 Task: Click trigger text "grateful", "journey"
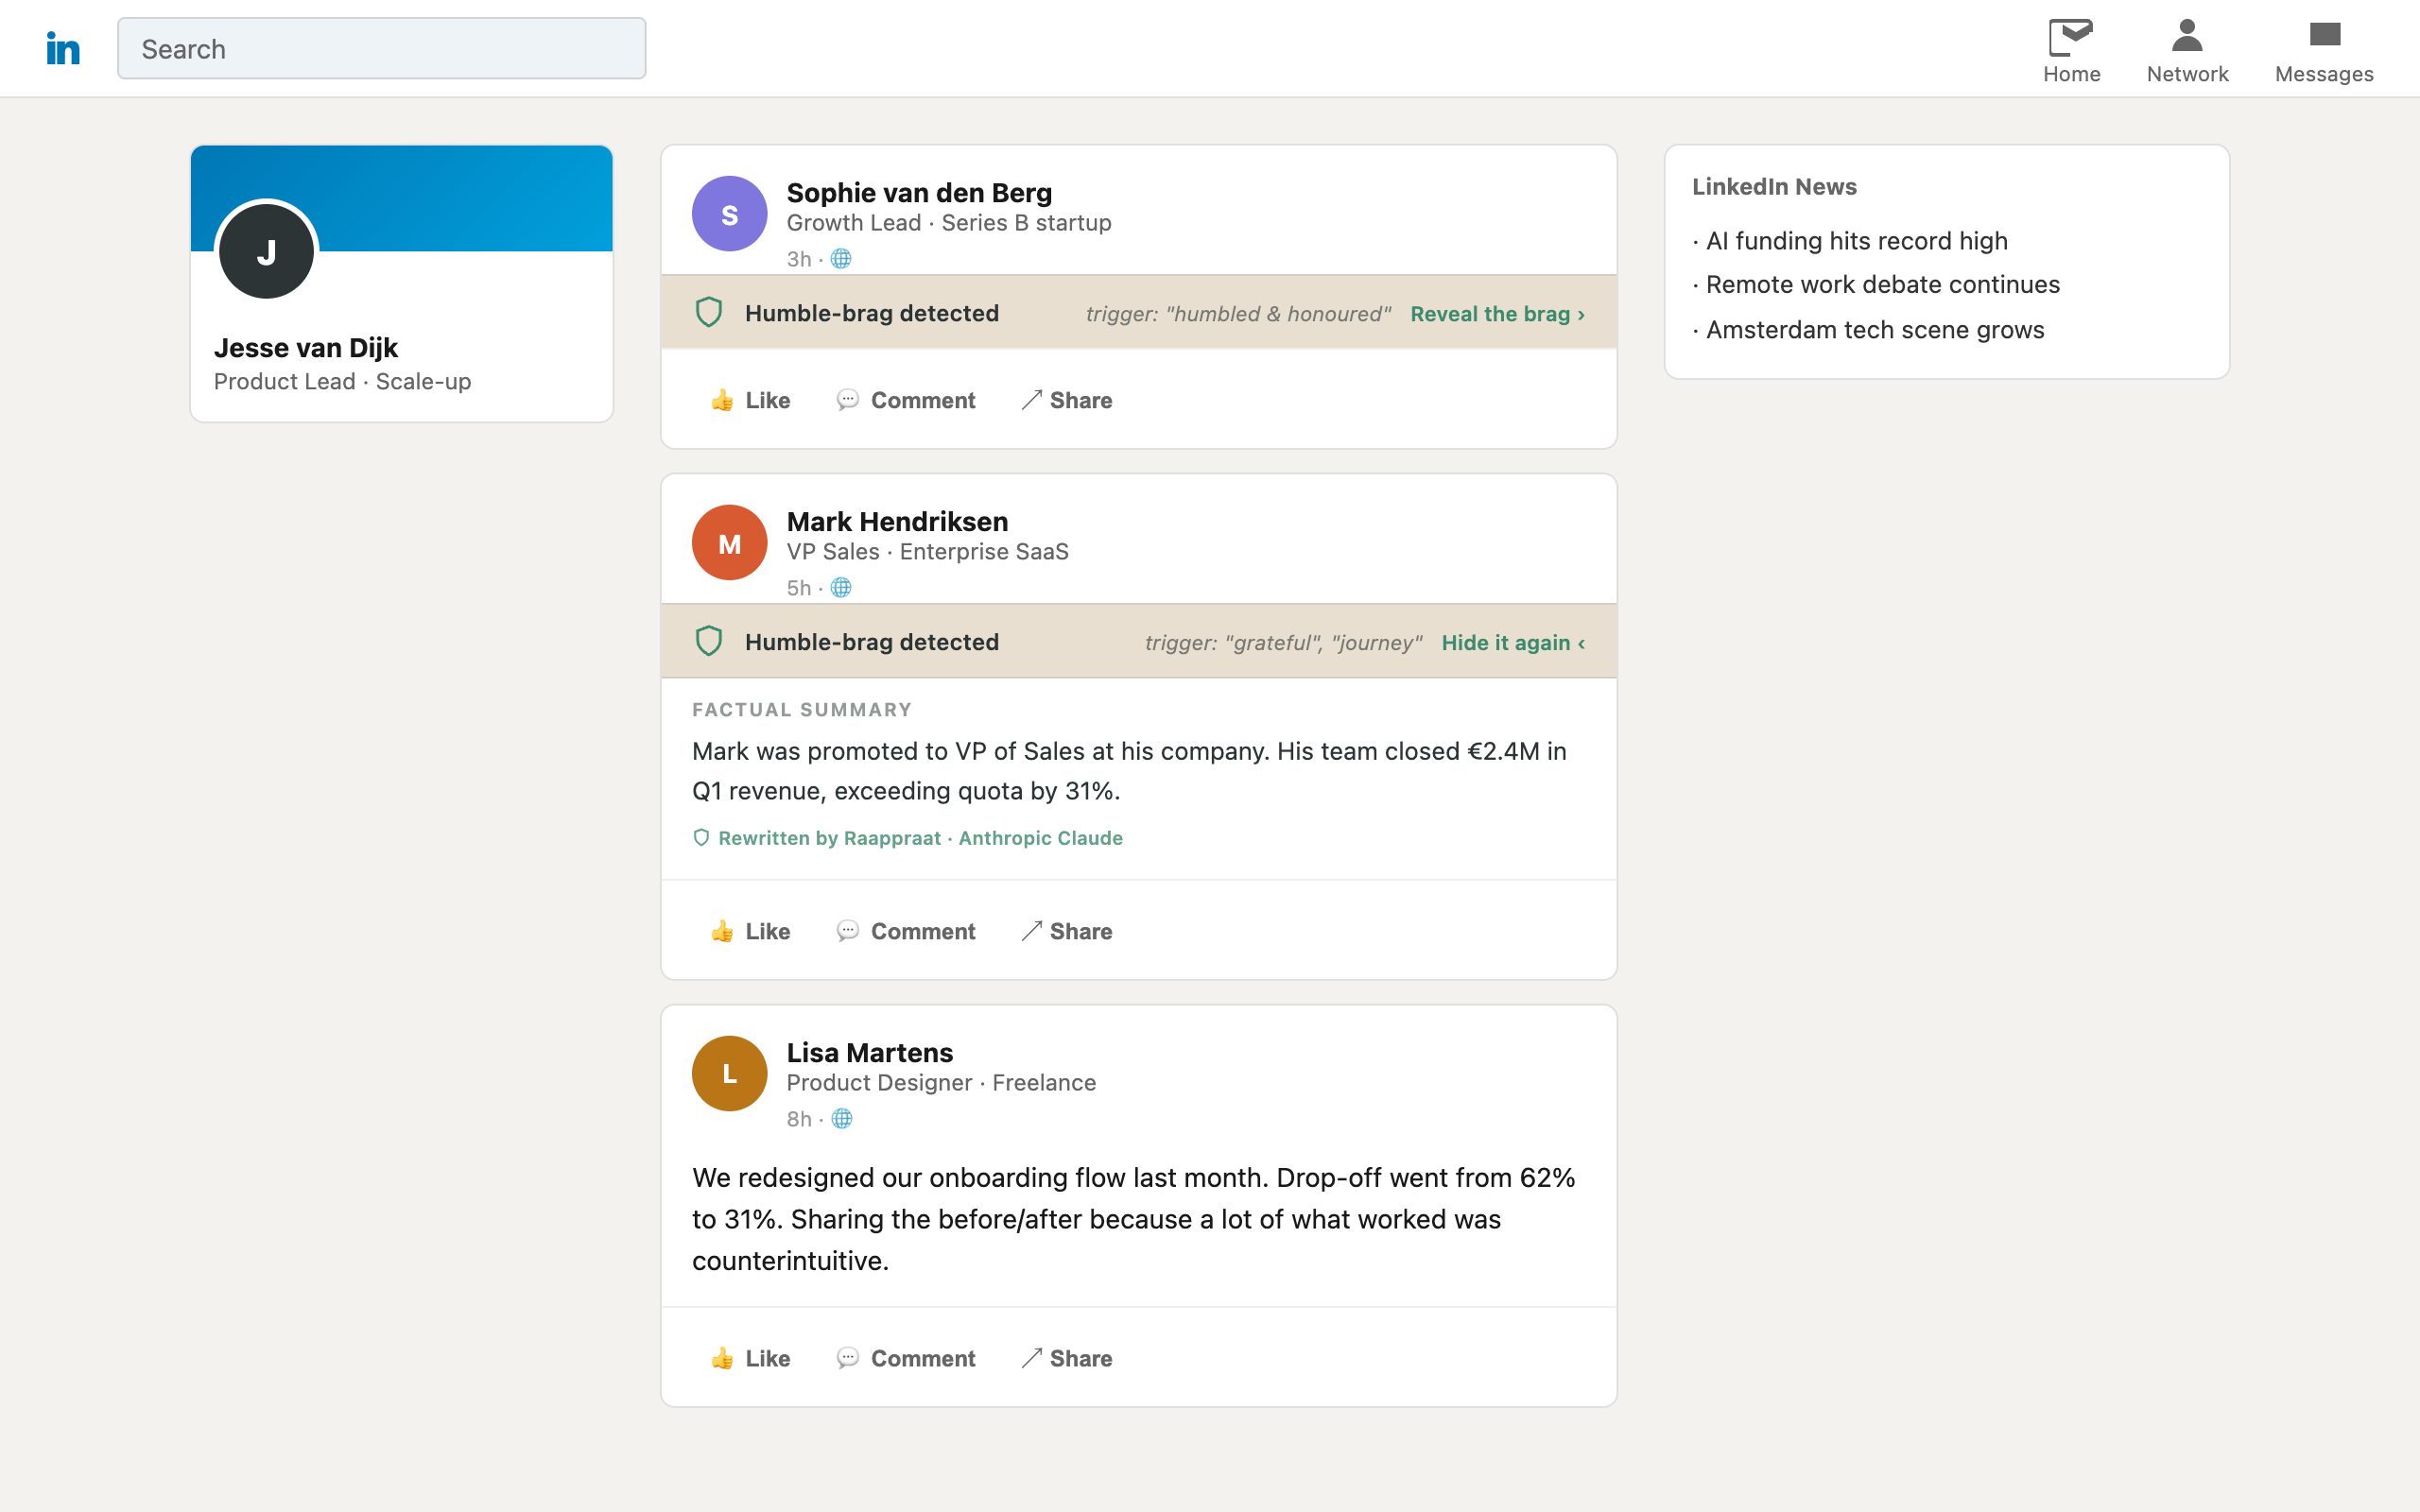click(1283, 643)
